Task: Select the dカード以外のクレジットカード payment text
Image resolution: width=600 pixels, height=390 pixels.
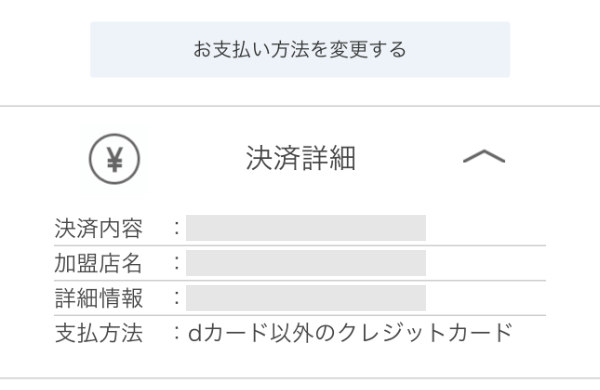Action: click(x=350, y=333)
